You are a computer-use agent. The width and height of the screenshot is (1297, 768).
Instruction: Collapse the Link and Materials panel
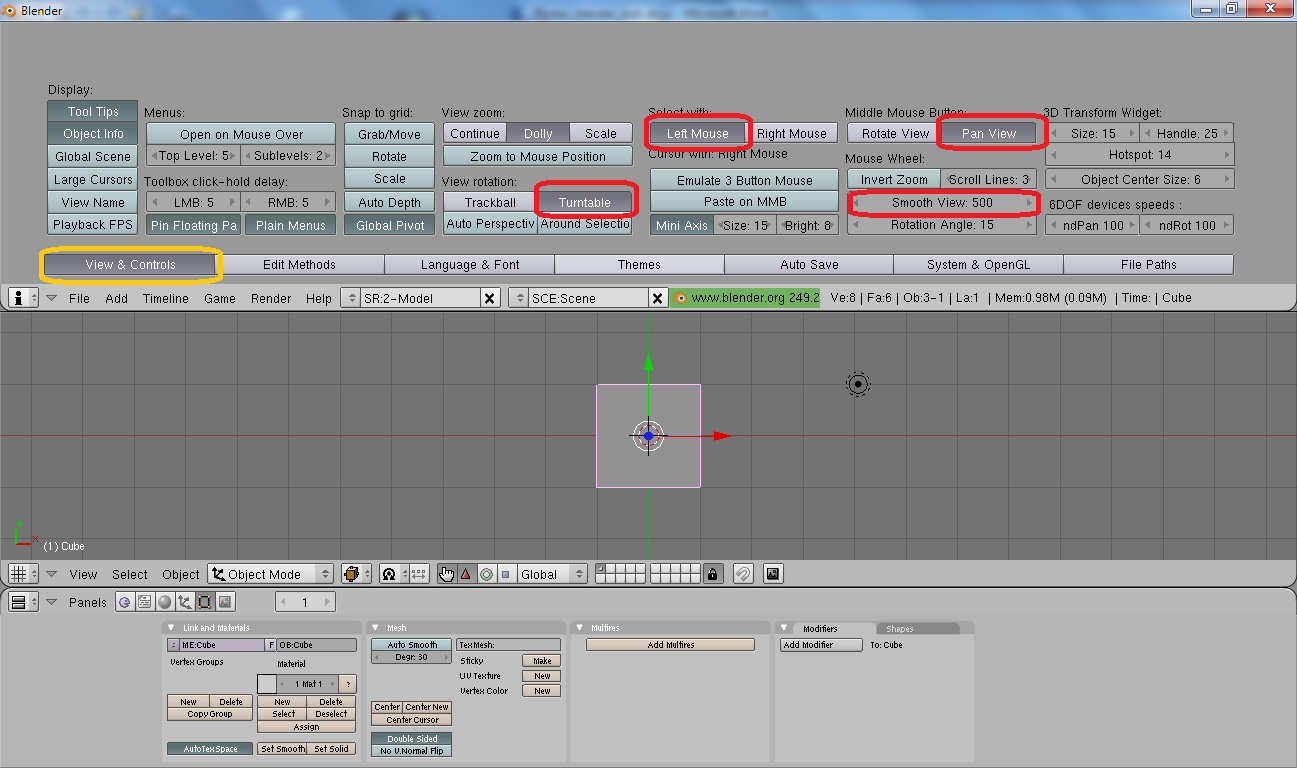[172, 628]
